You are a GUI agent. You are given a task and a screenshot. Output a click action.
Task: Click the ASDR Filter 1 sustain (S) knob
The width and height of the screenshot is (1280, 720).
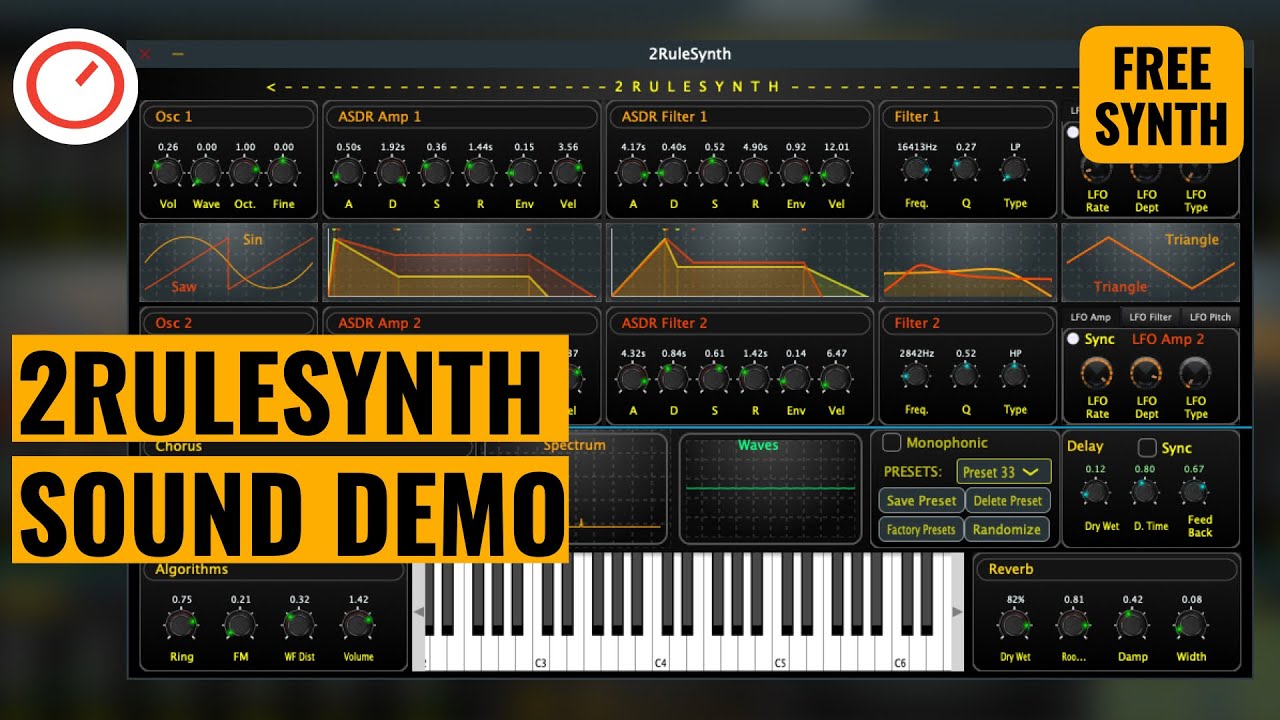tap(714, 173)
